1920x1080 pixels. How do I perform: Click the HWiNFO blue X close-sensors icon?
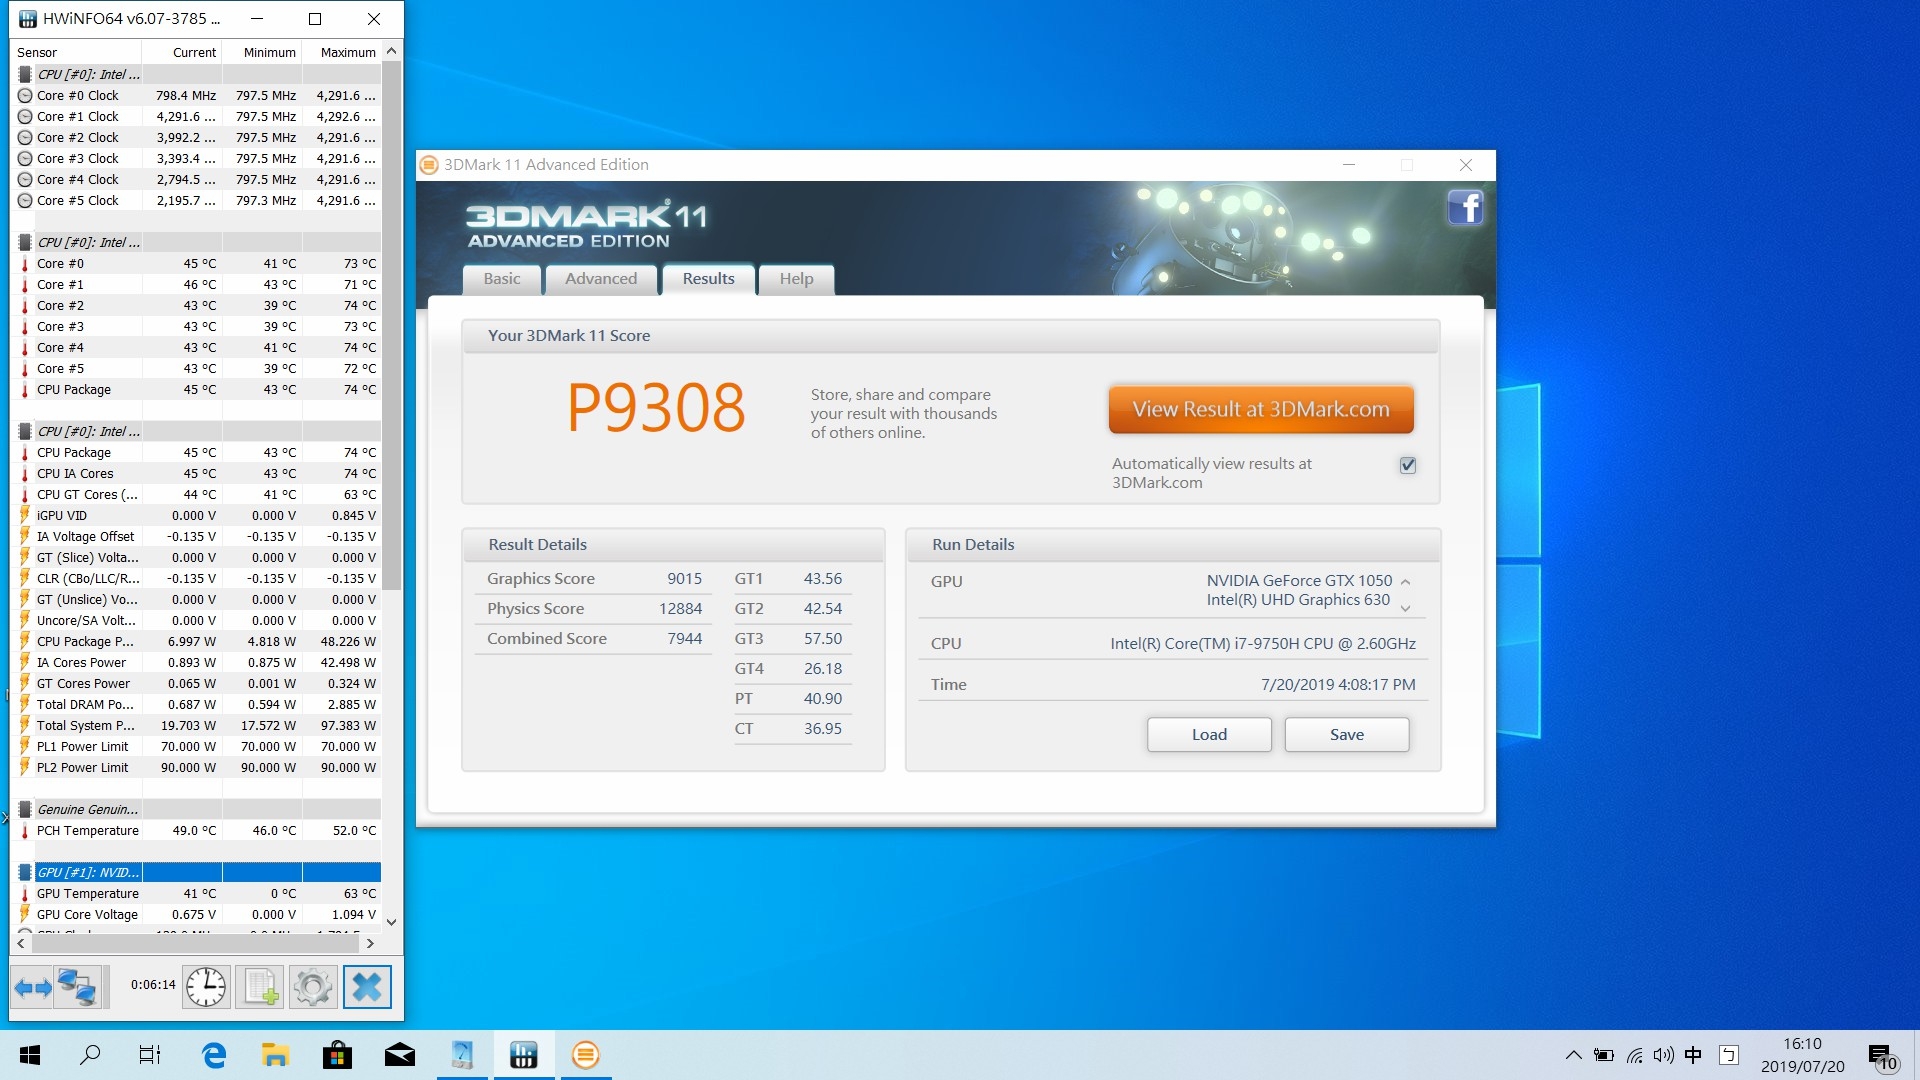tap(367, 987)
